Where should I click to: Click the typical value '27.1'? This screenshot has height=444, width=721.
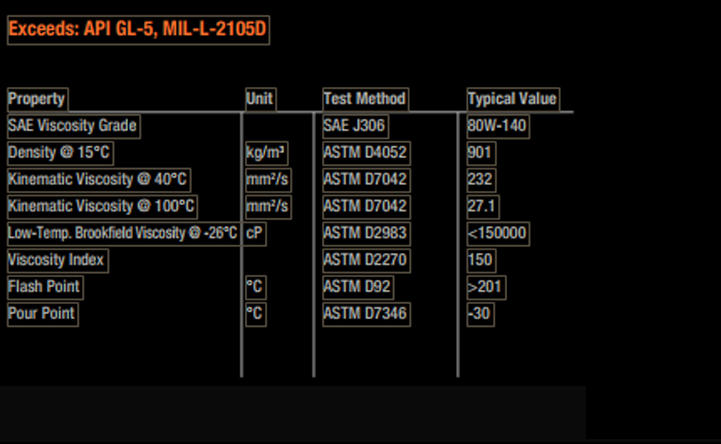[483, 207]
